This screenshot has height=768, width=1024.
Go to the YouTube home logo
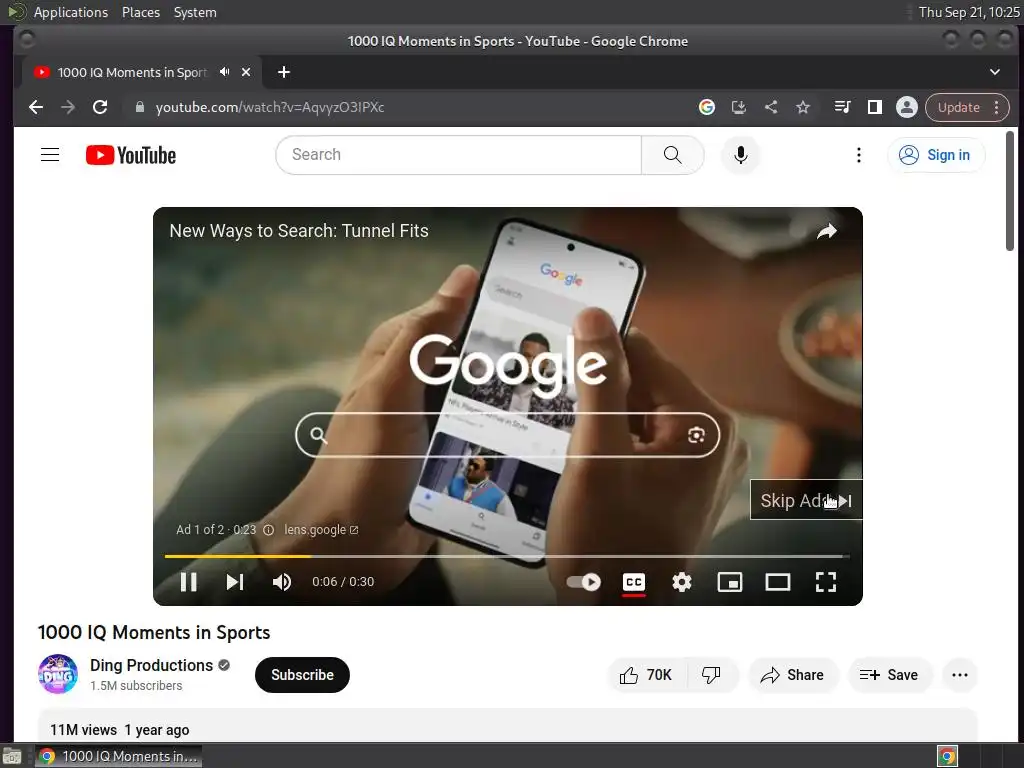(x=131, y=155)
